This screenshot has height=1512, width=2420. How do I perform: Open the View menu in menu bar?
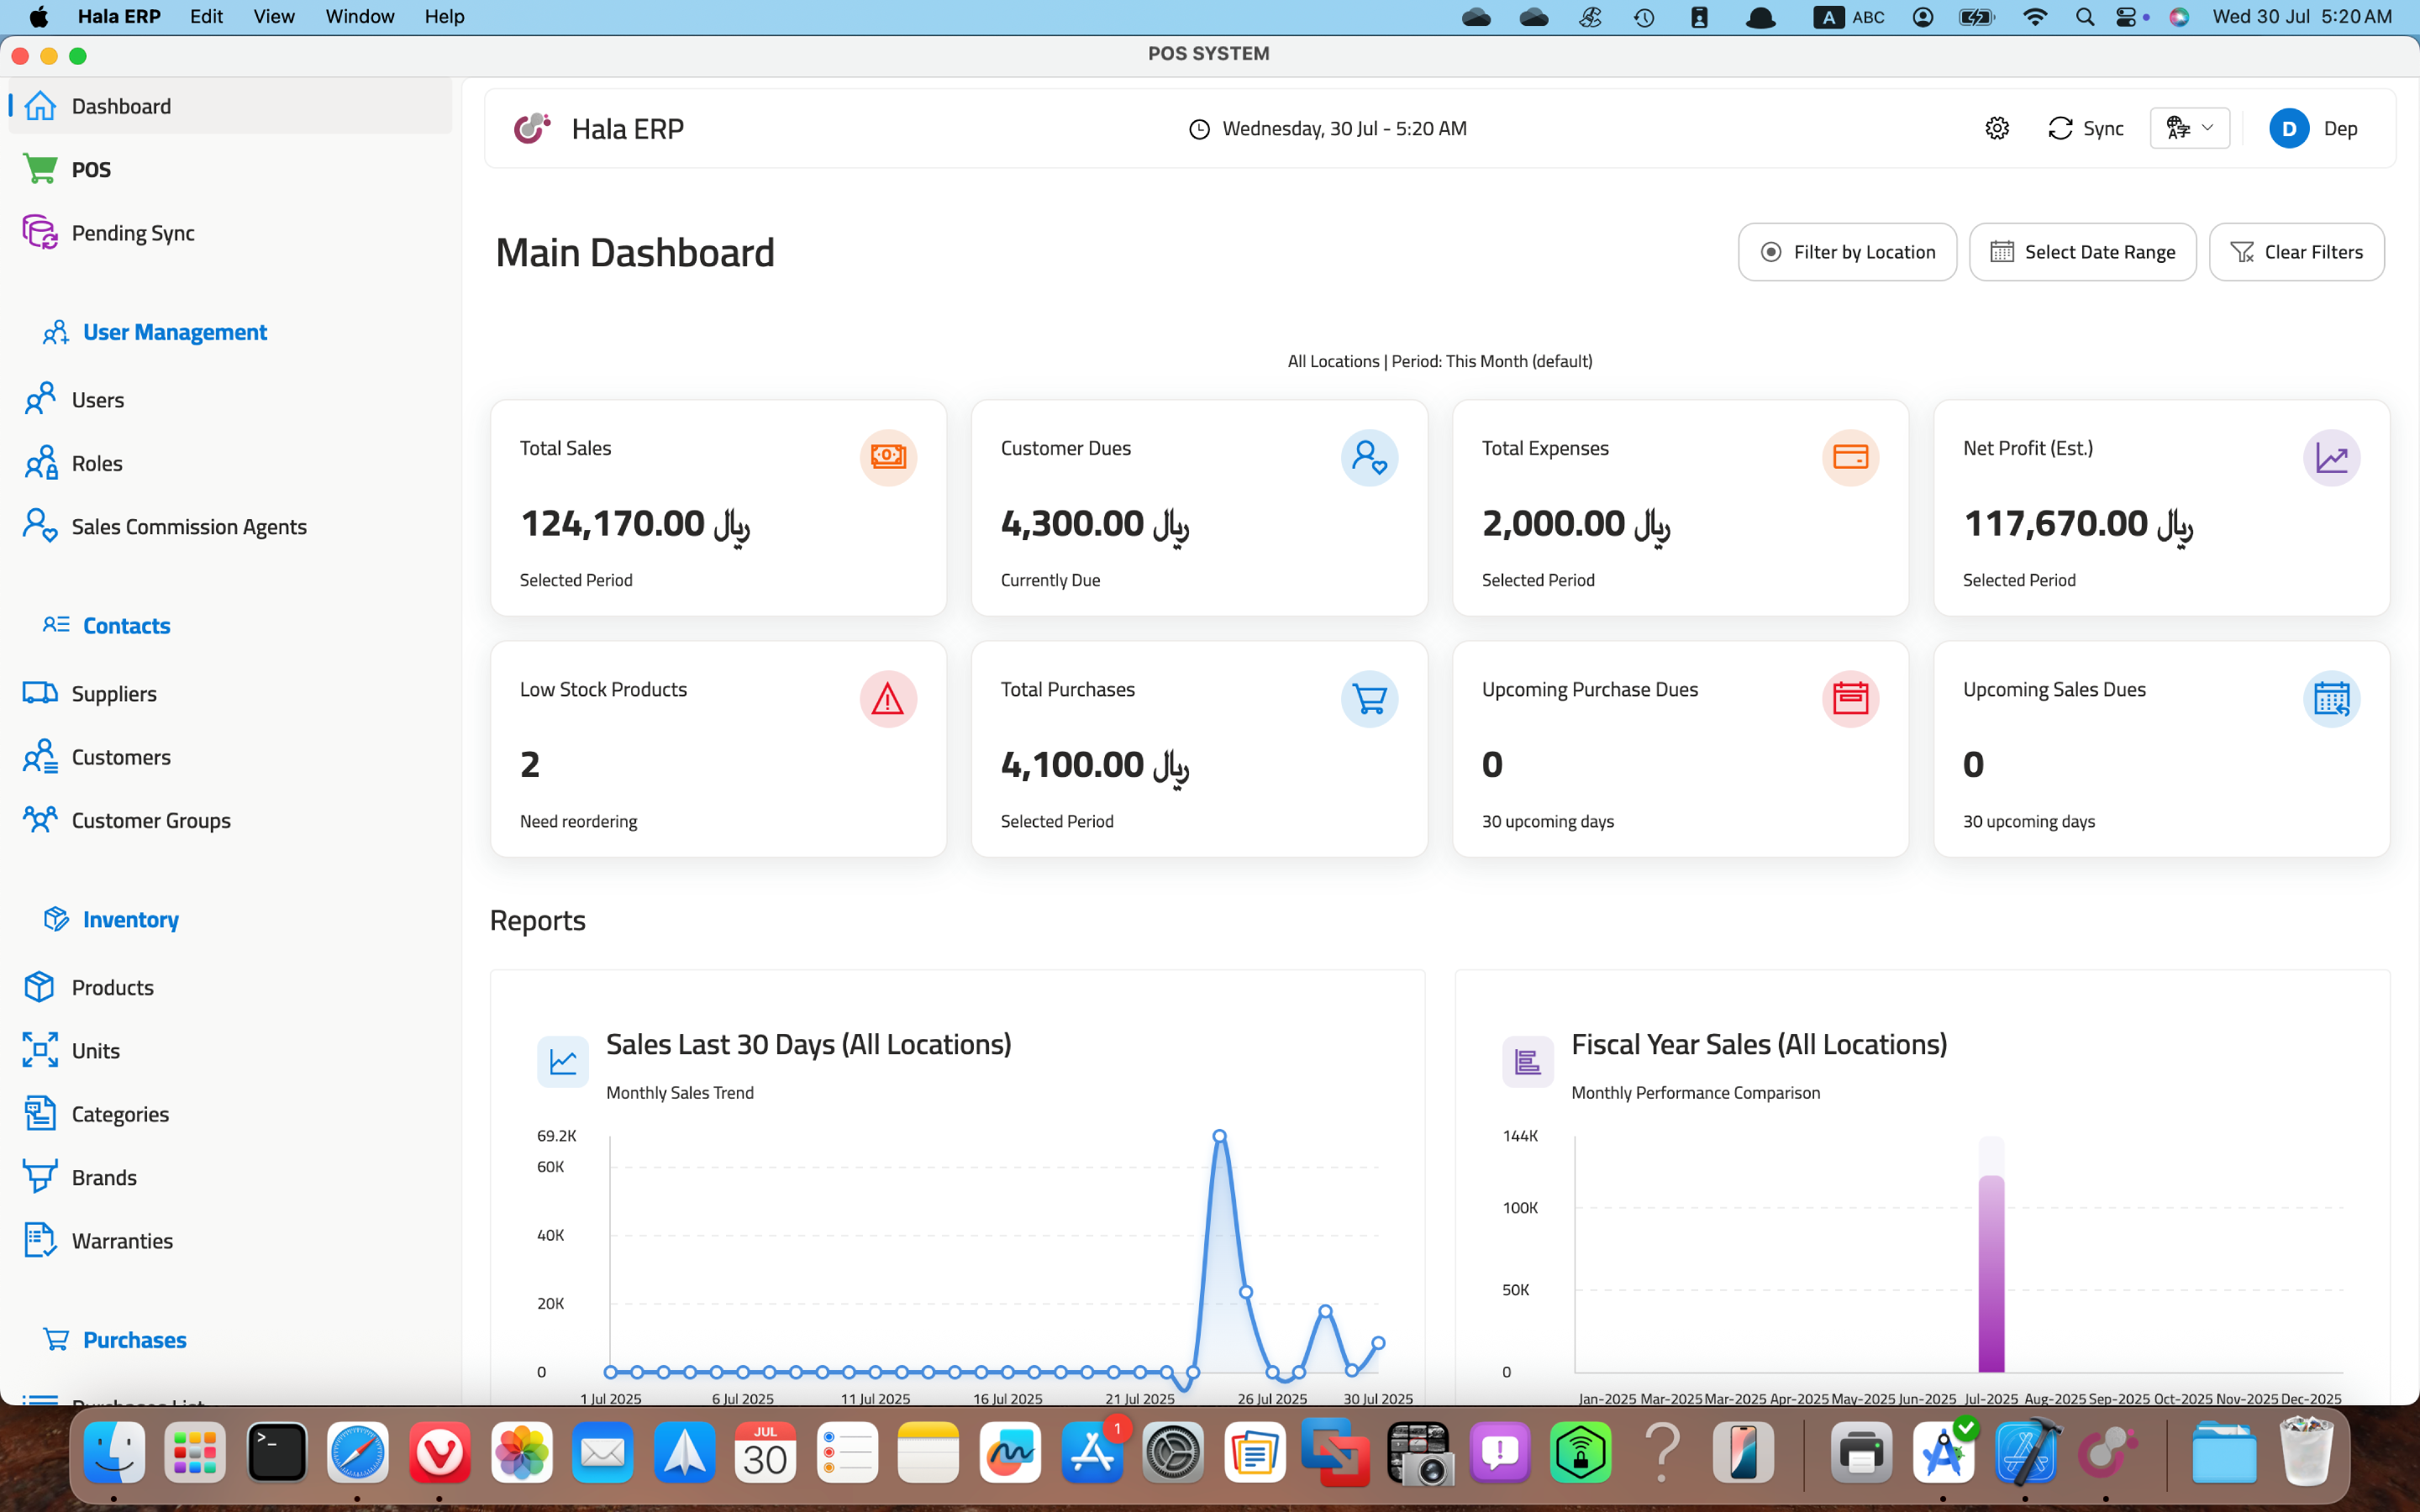point(274,16)
